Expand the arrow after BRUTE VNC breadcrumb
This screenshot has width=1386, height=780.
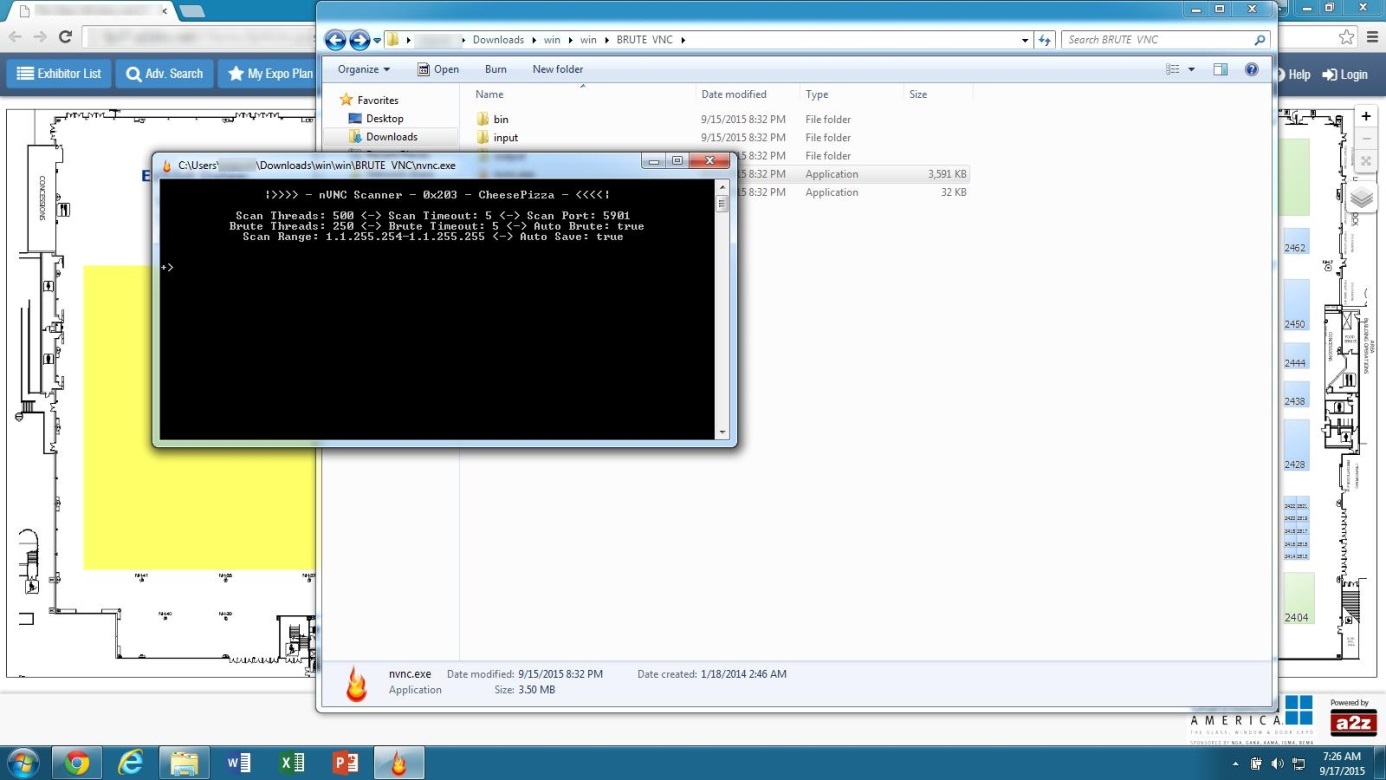683,40
